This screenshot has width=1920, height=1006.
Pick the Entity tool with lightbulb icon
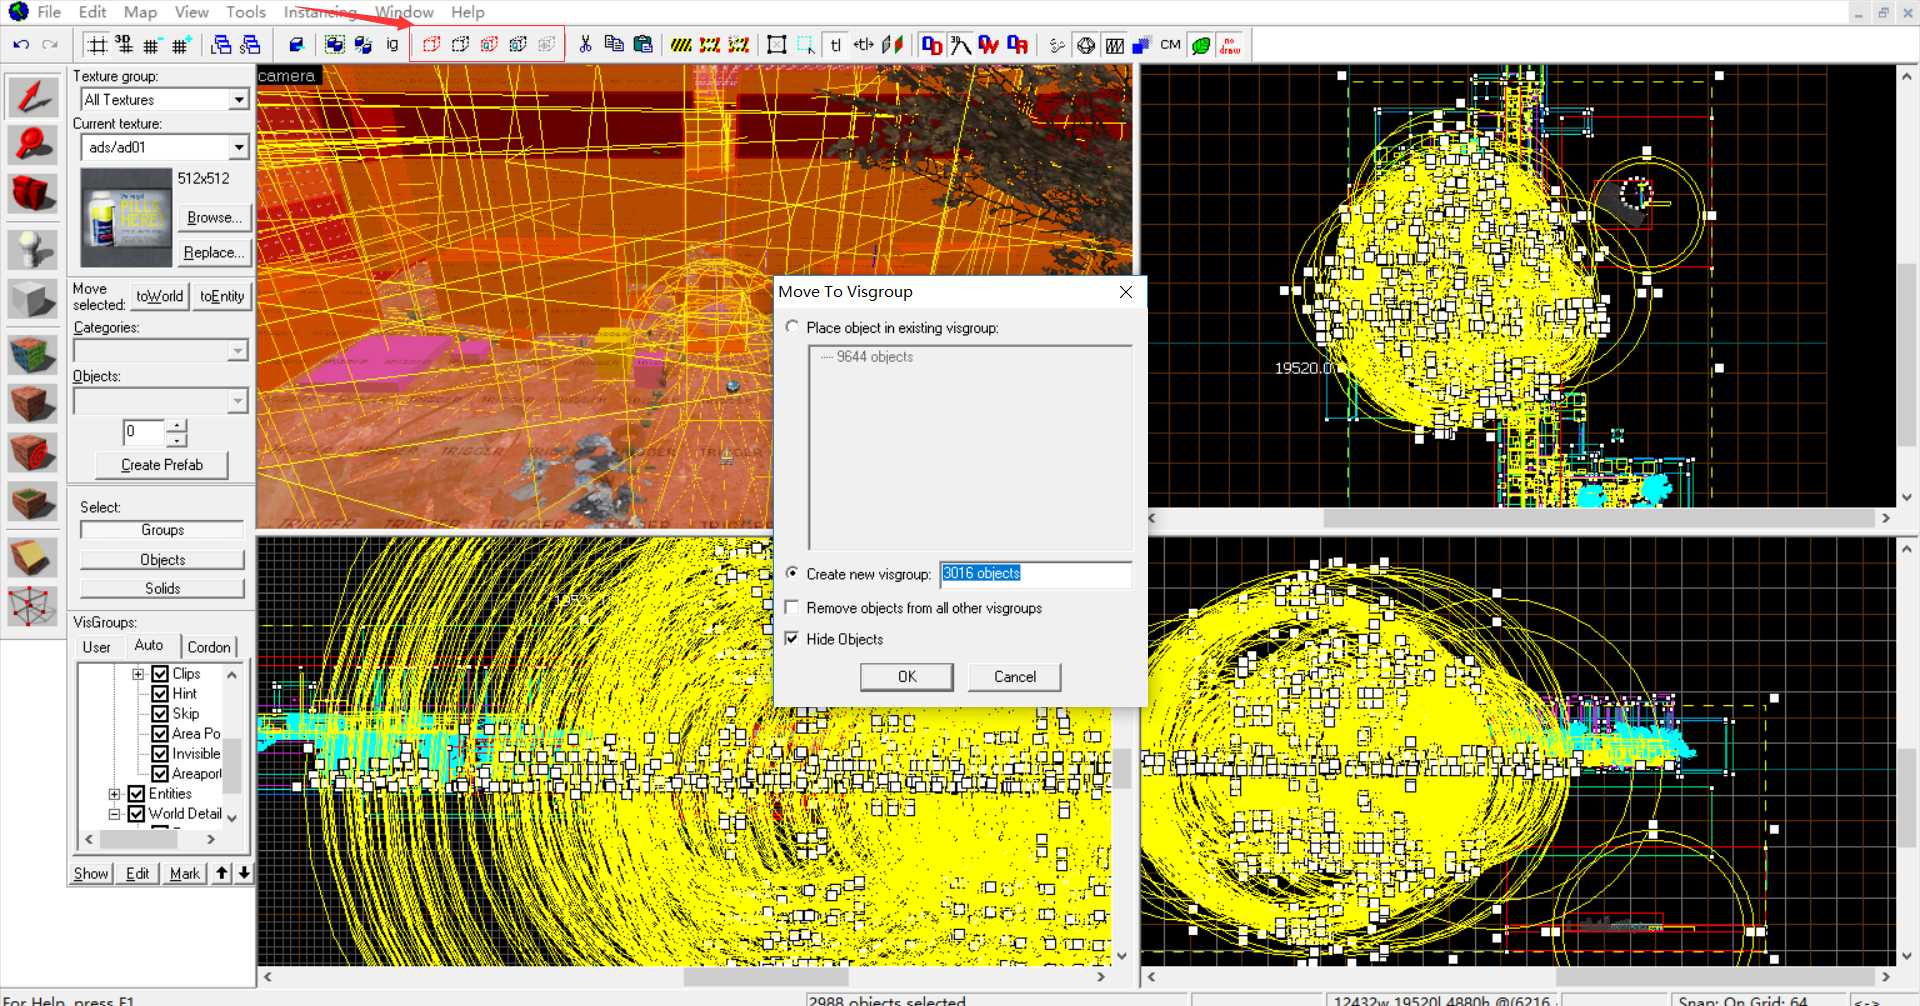click(x=32, y=248)
